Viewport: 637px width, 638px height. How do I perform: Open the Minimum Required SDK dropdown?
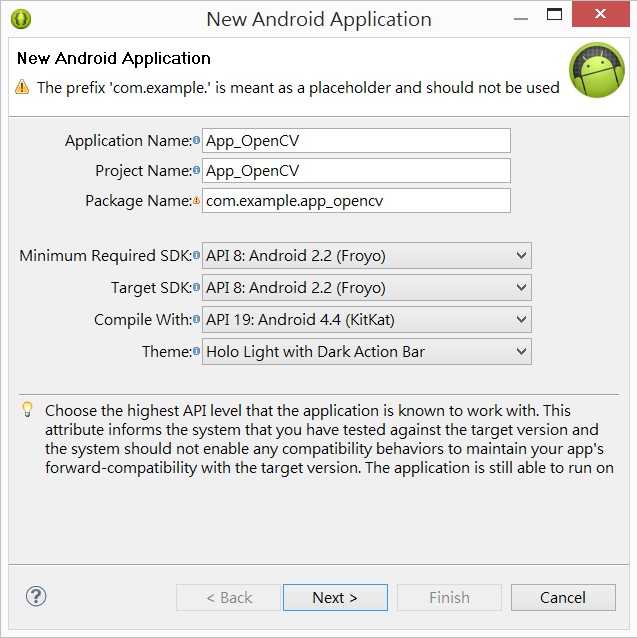(x=366, y=256)
